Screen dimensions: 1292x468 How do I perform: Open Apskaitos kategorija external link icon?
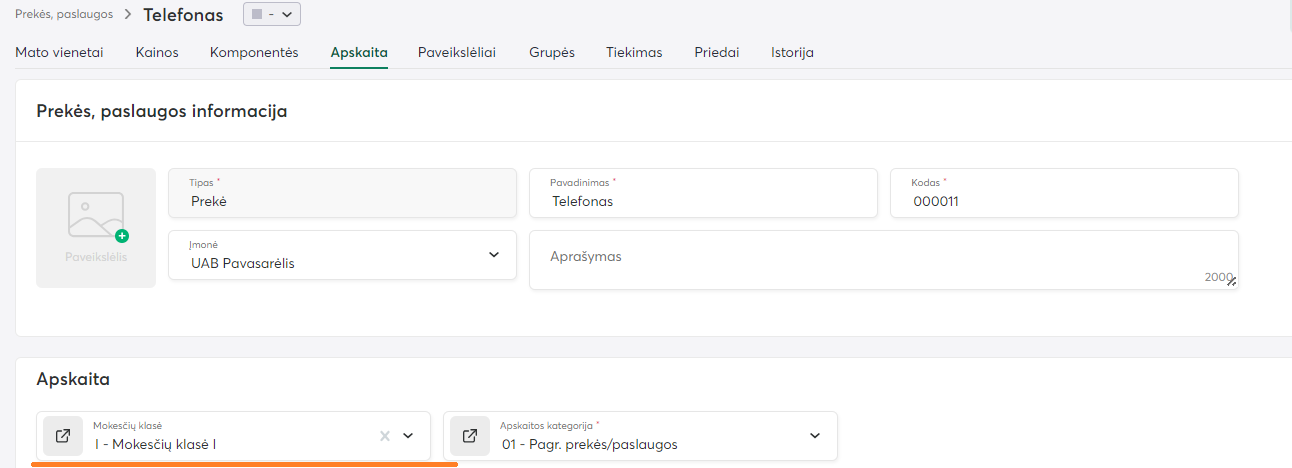coord(469,436)
